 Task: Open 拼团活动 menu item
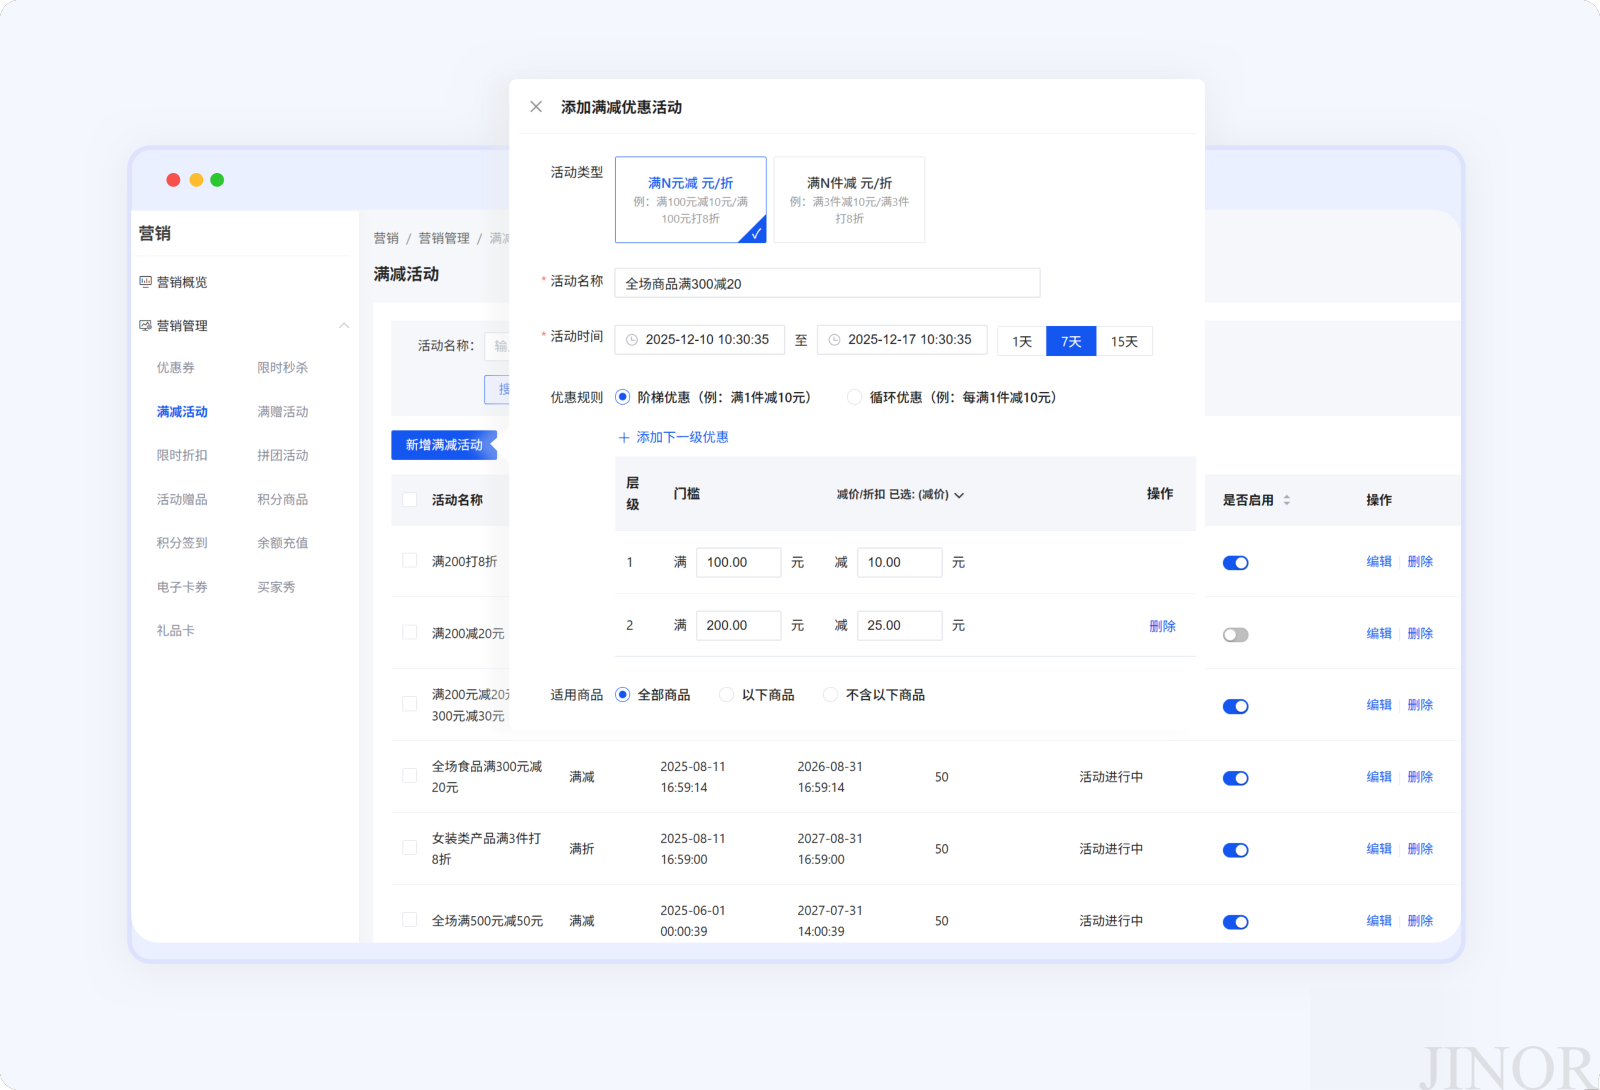[283, 455]
